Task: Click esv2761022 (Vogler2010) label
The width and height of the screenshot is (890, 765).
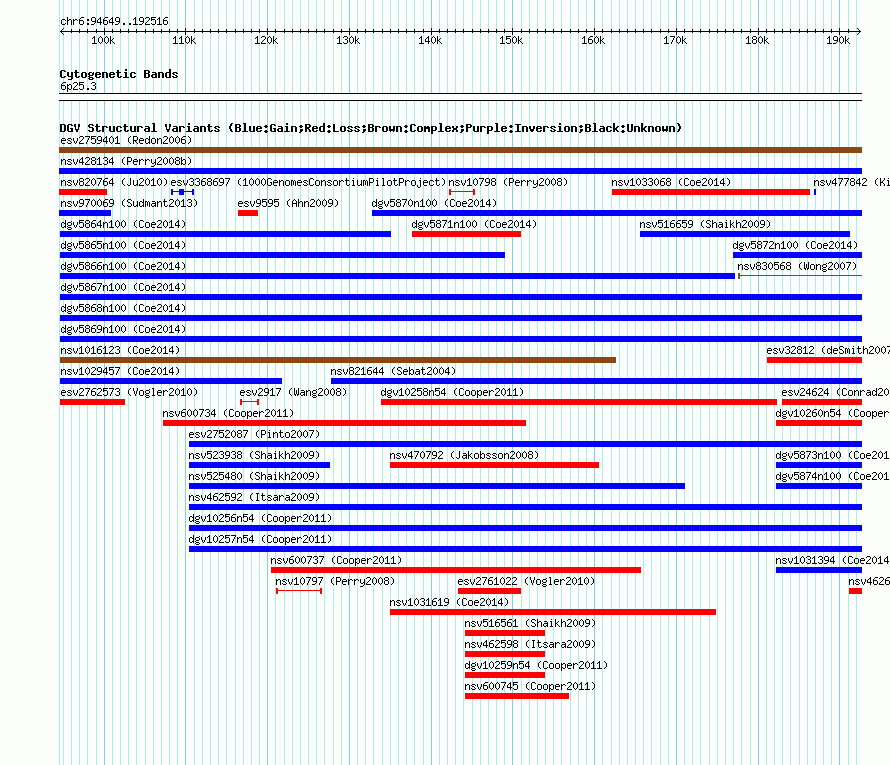Action: tap(526, 581)
